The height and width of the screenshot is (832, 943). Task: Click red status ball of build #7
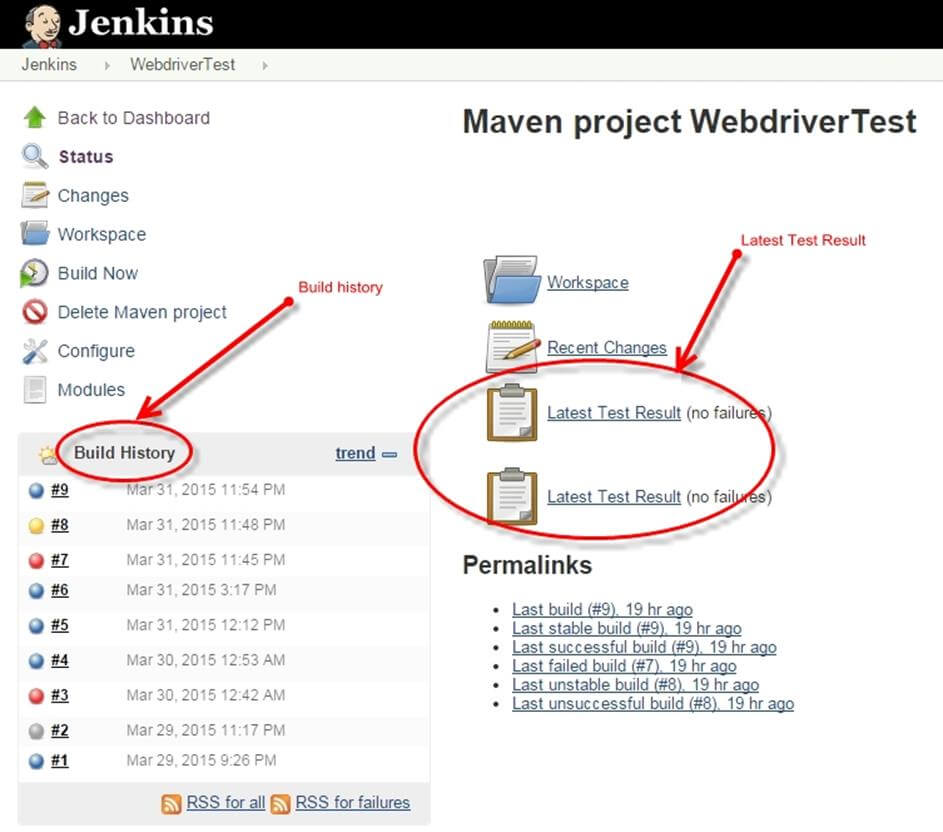(36, 560)
